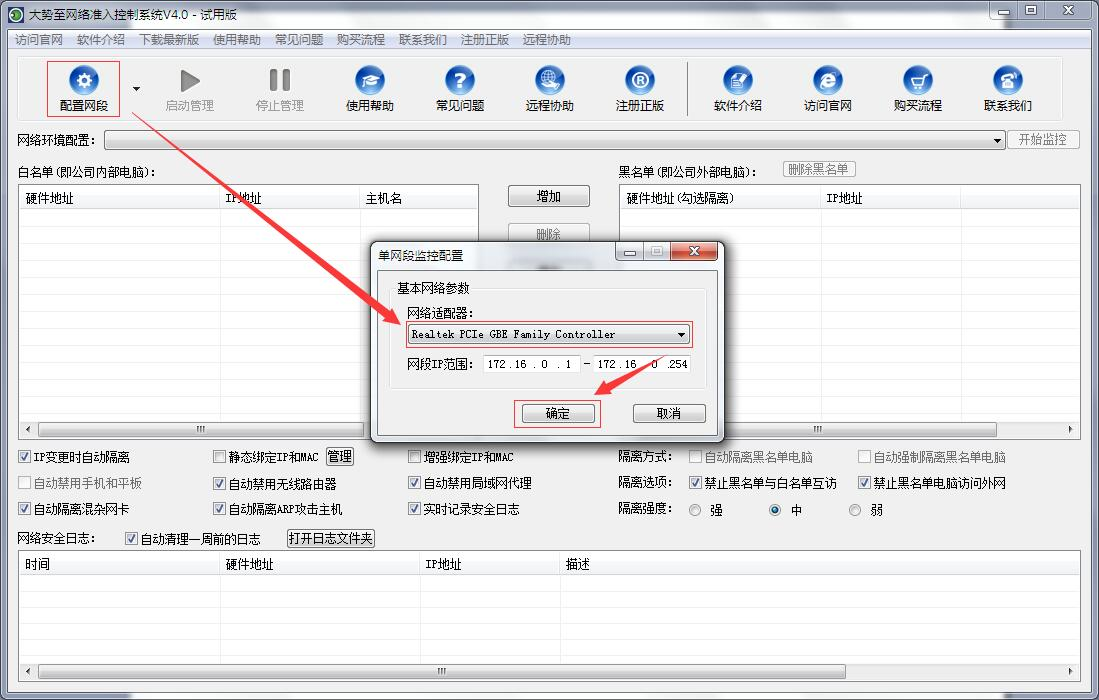Viewport: 1099px width, 700px height.
Task: Open the 购买流程 menu item
Action: [361, 40]
